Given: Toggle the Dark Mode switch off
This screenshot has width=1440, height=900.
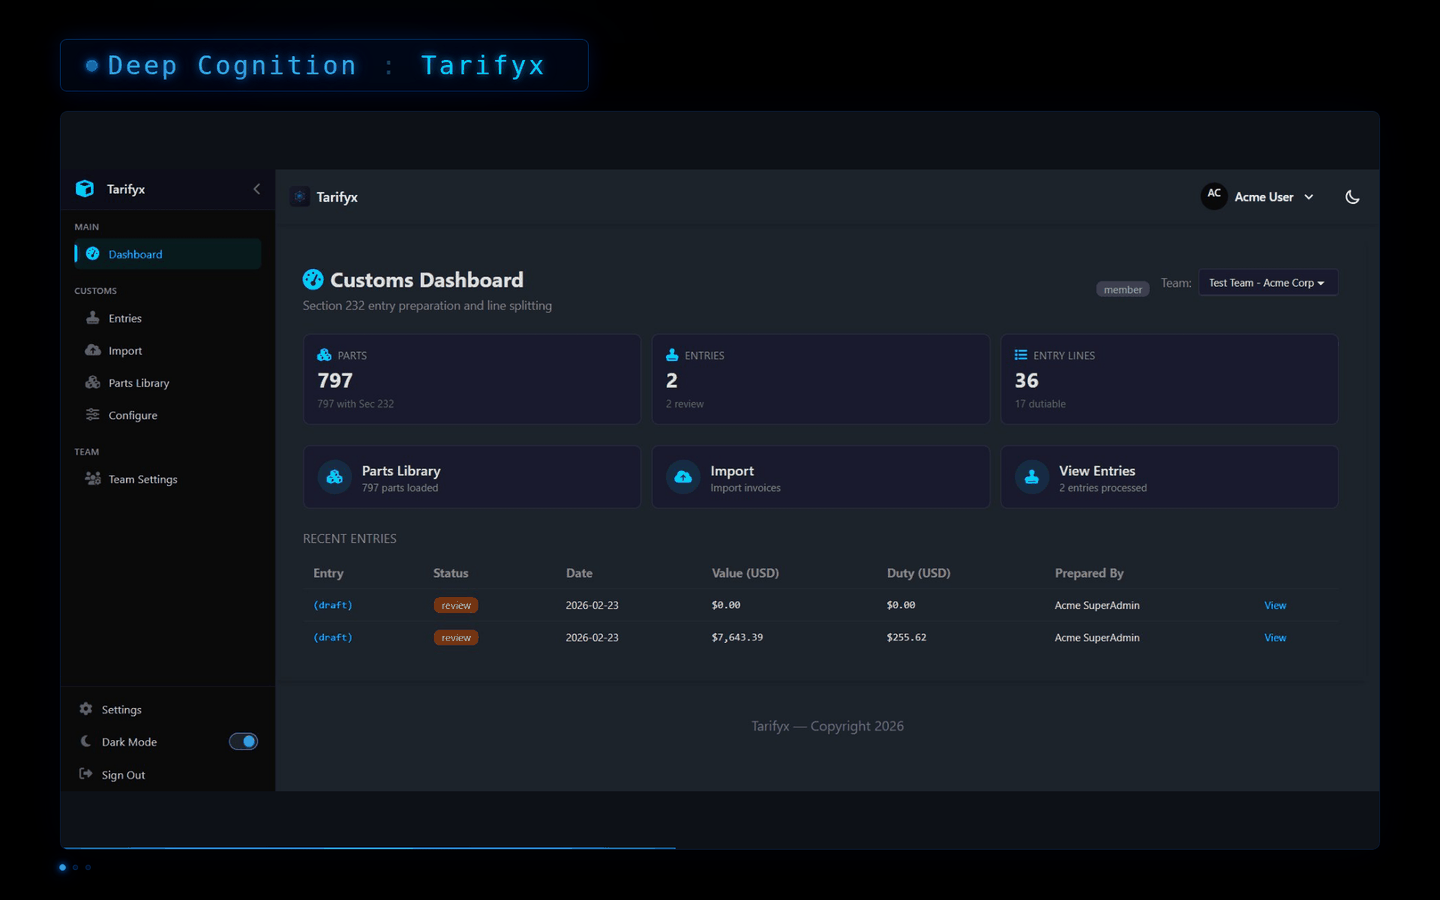Looking at the screenshot, I should tap(243, 741).
